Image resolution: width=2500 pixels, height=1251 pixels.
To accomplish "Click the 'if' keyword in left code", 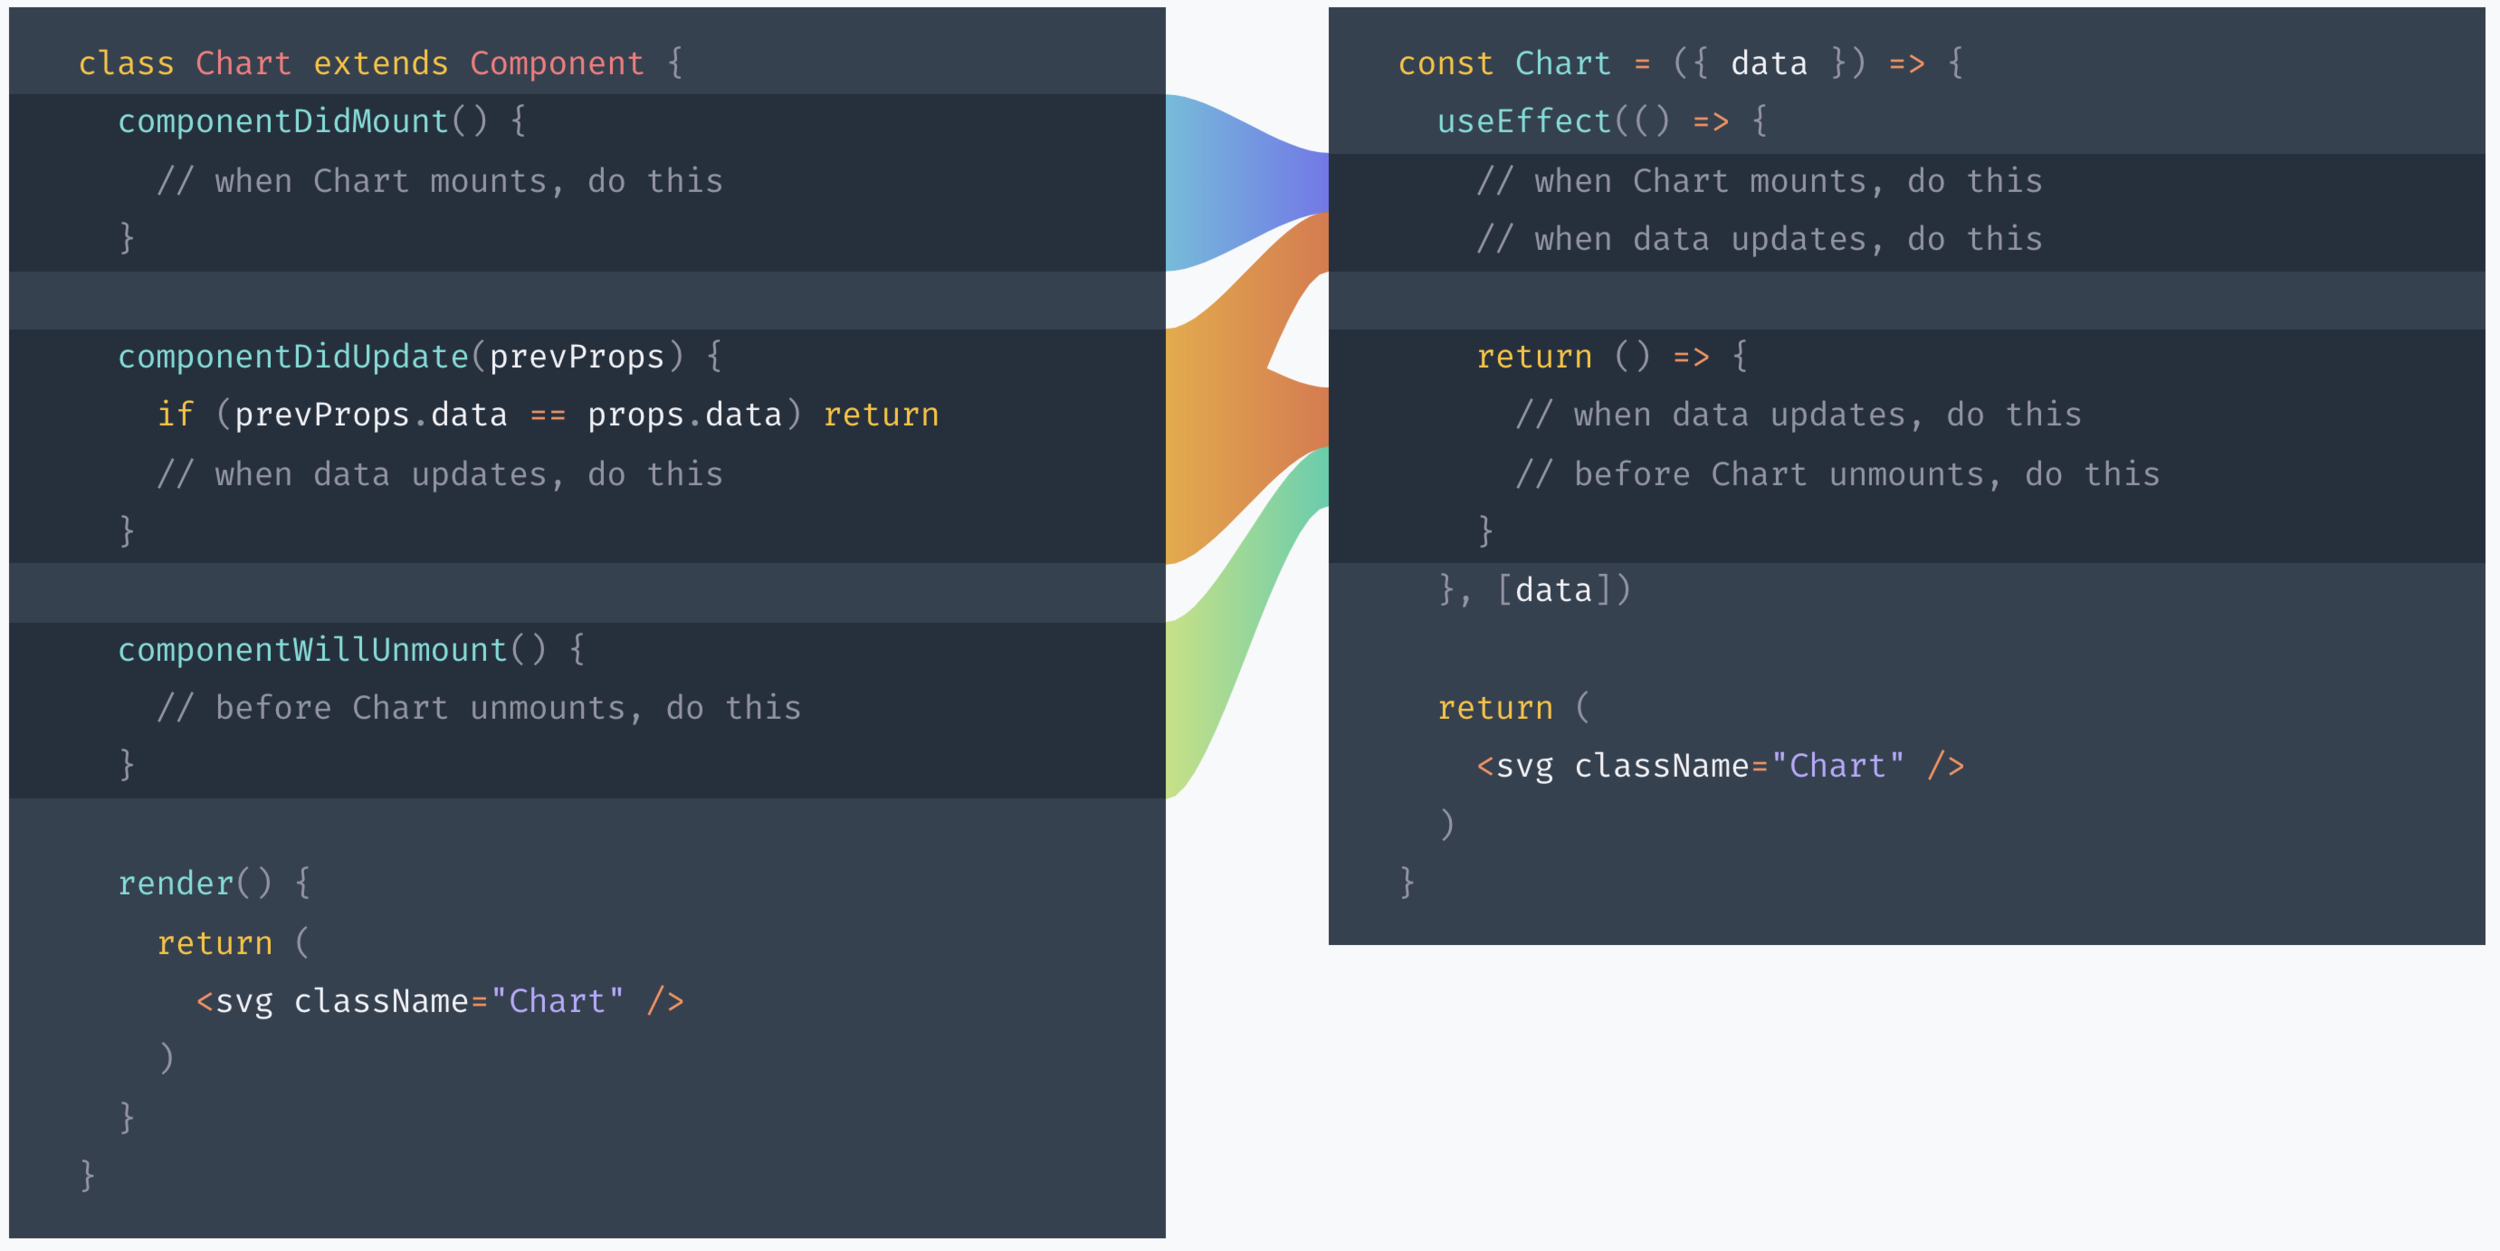I will (175, 415).
